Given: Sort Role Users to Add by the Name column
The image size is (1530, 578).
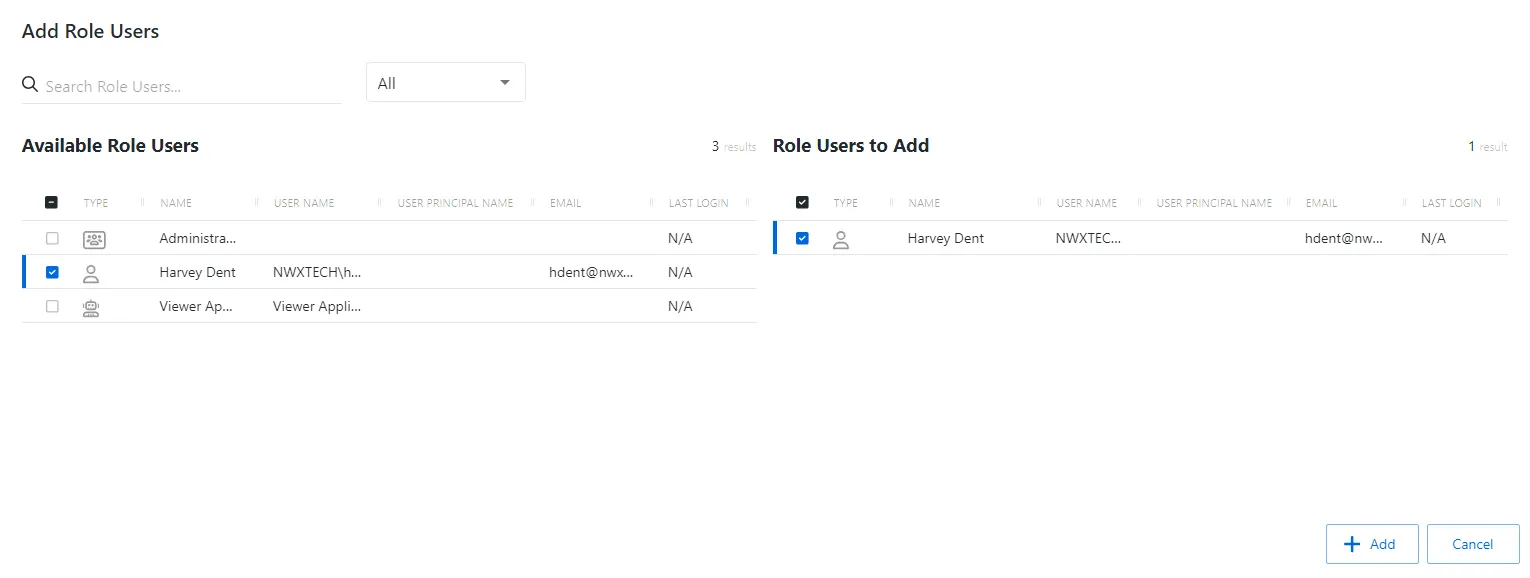Looking at the screenshot, I should point(924,203).
